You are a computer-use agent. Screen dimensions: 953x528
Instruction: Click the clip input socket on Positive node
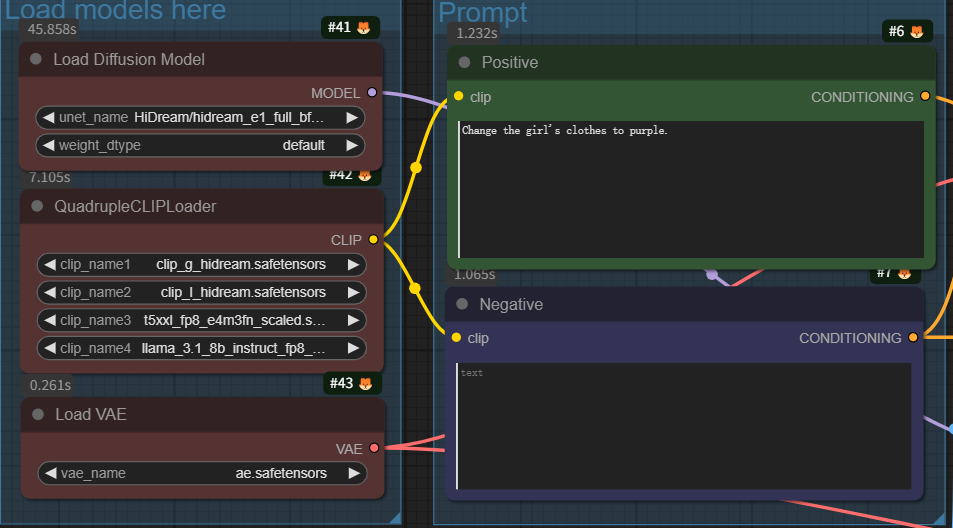(x=459, y=96)
